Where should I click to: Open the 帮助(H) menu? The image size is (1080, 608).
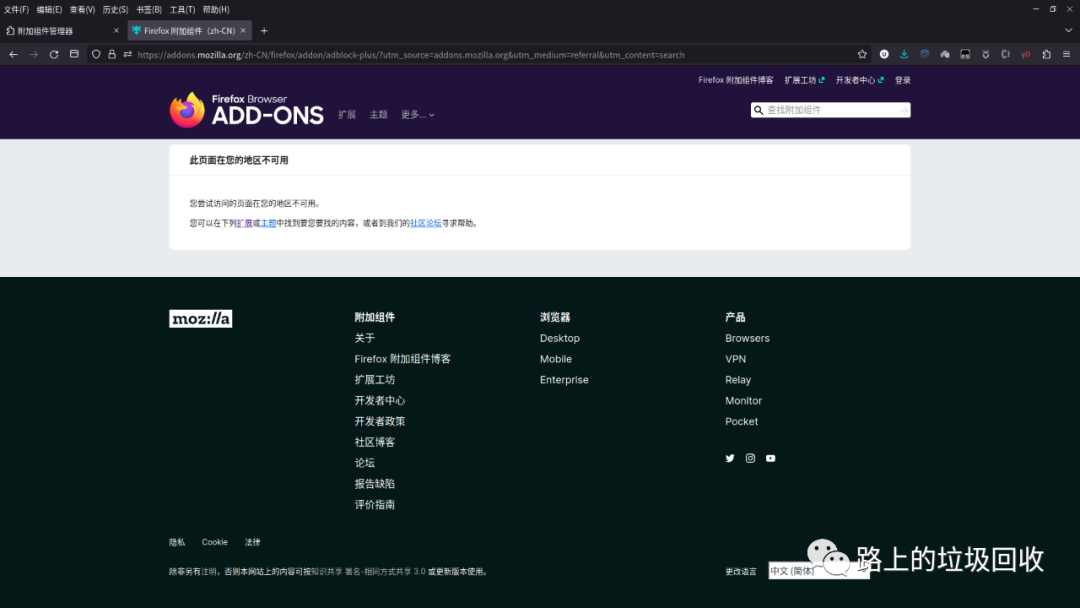pyautogui.click(x=216, y=10)
